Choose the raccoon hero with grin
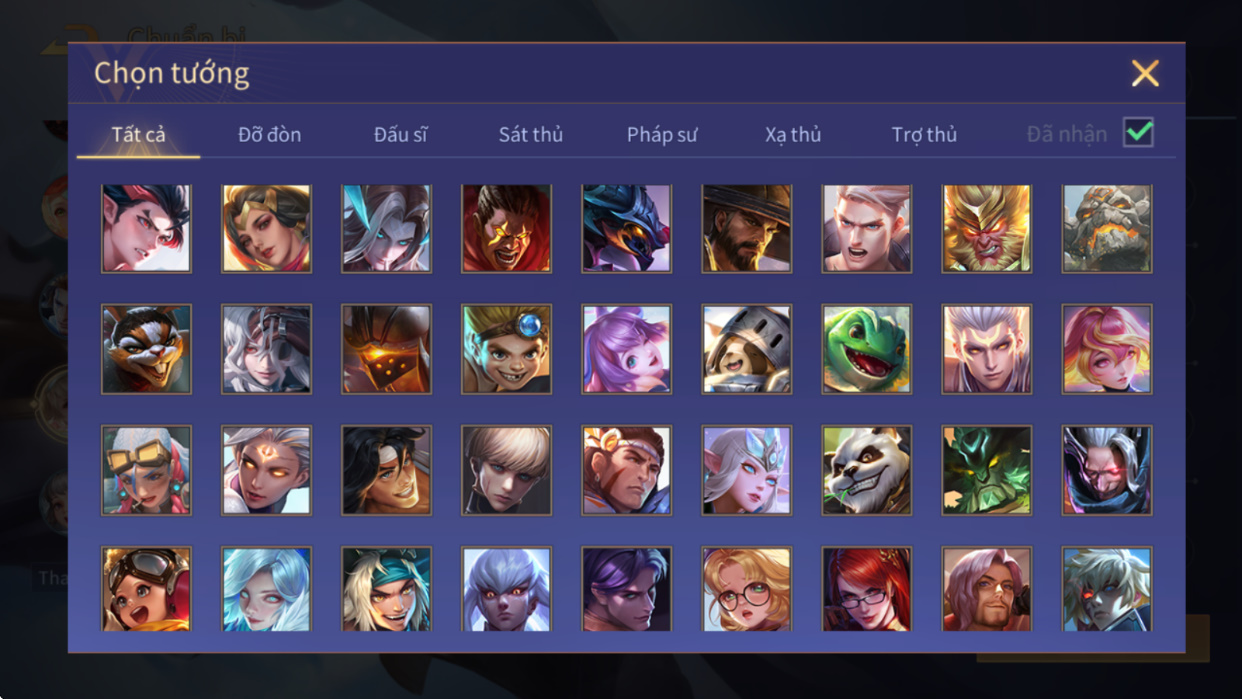Image resolution: width=1242 pixels, height=699 pixels. (146, 349)
